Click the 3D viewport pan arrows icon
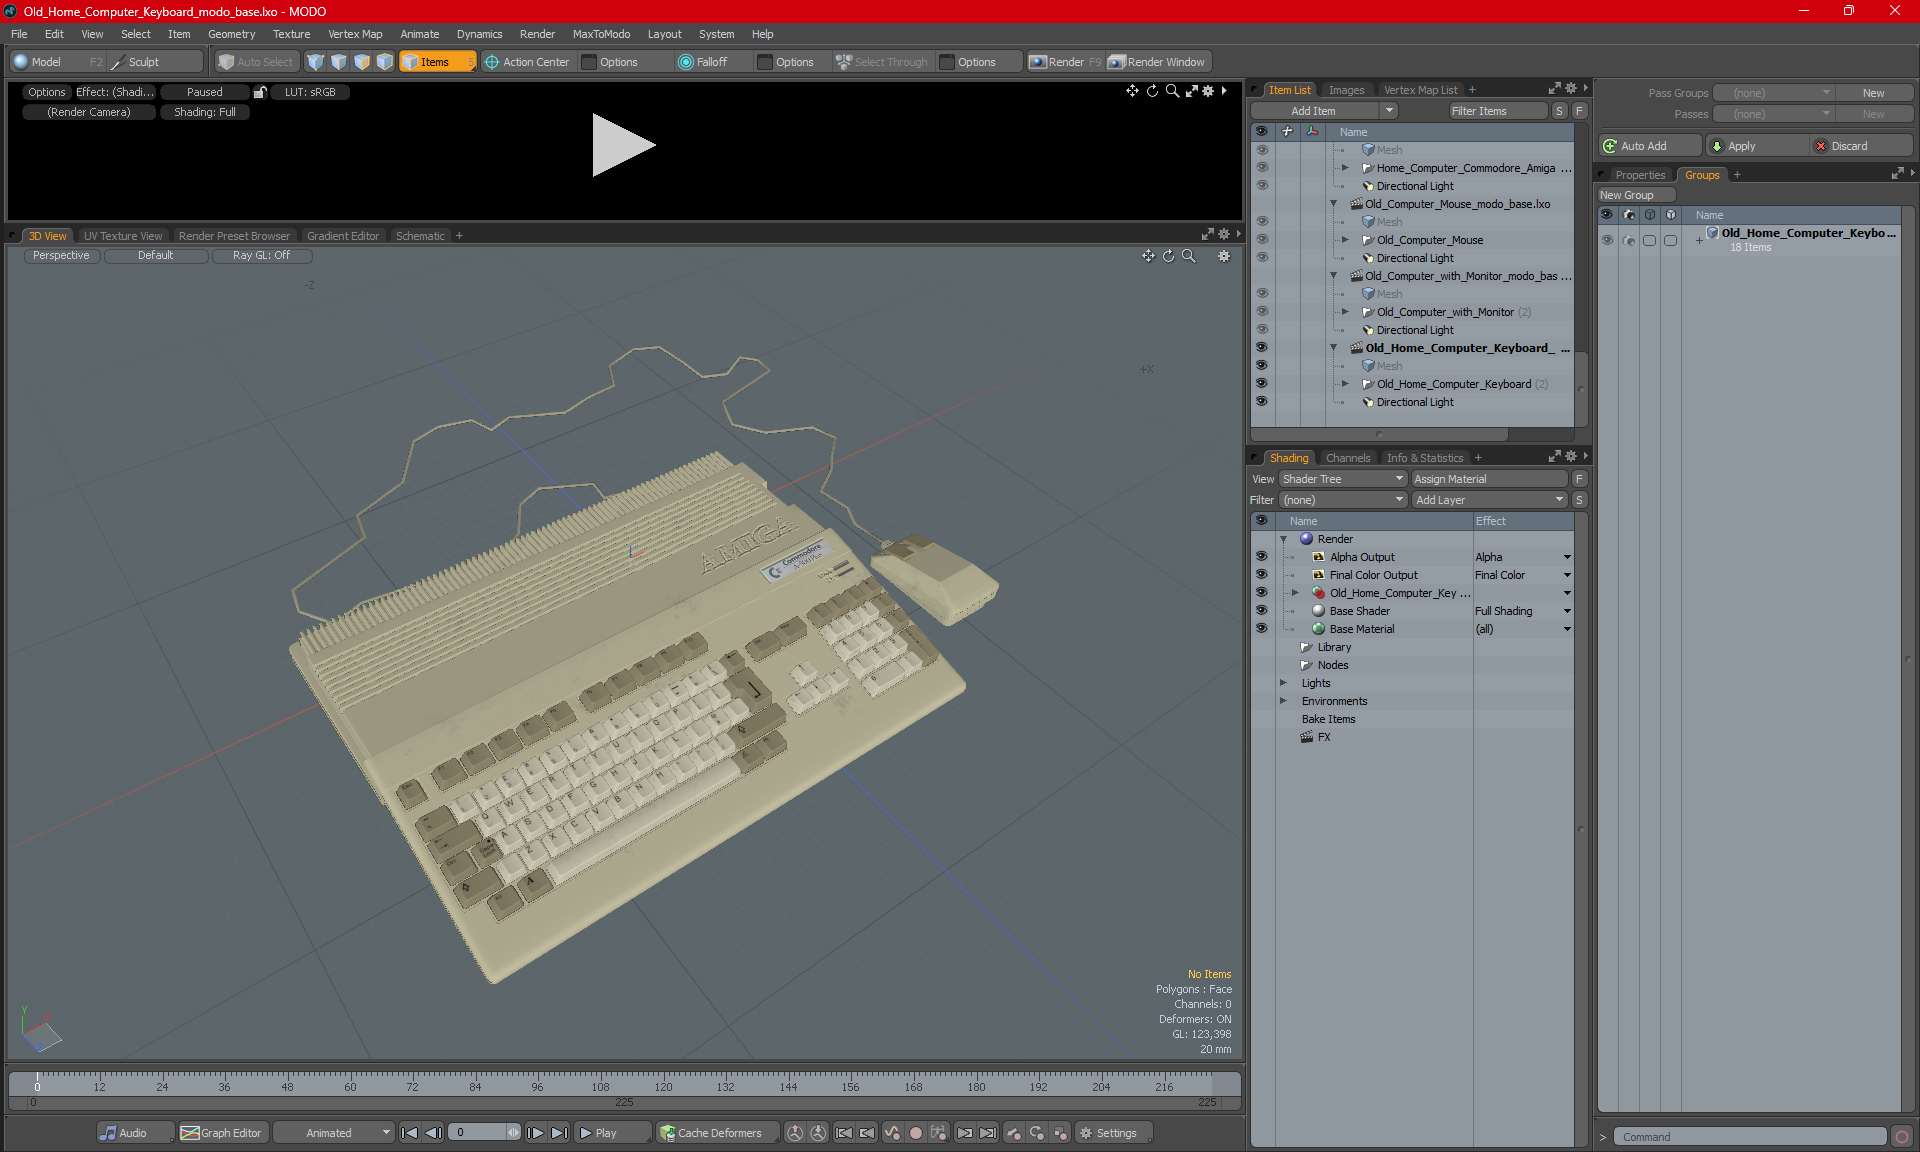The height and width of the screenshot is (1152, 1920). 1148,256
